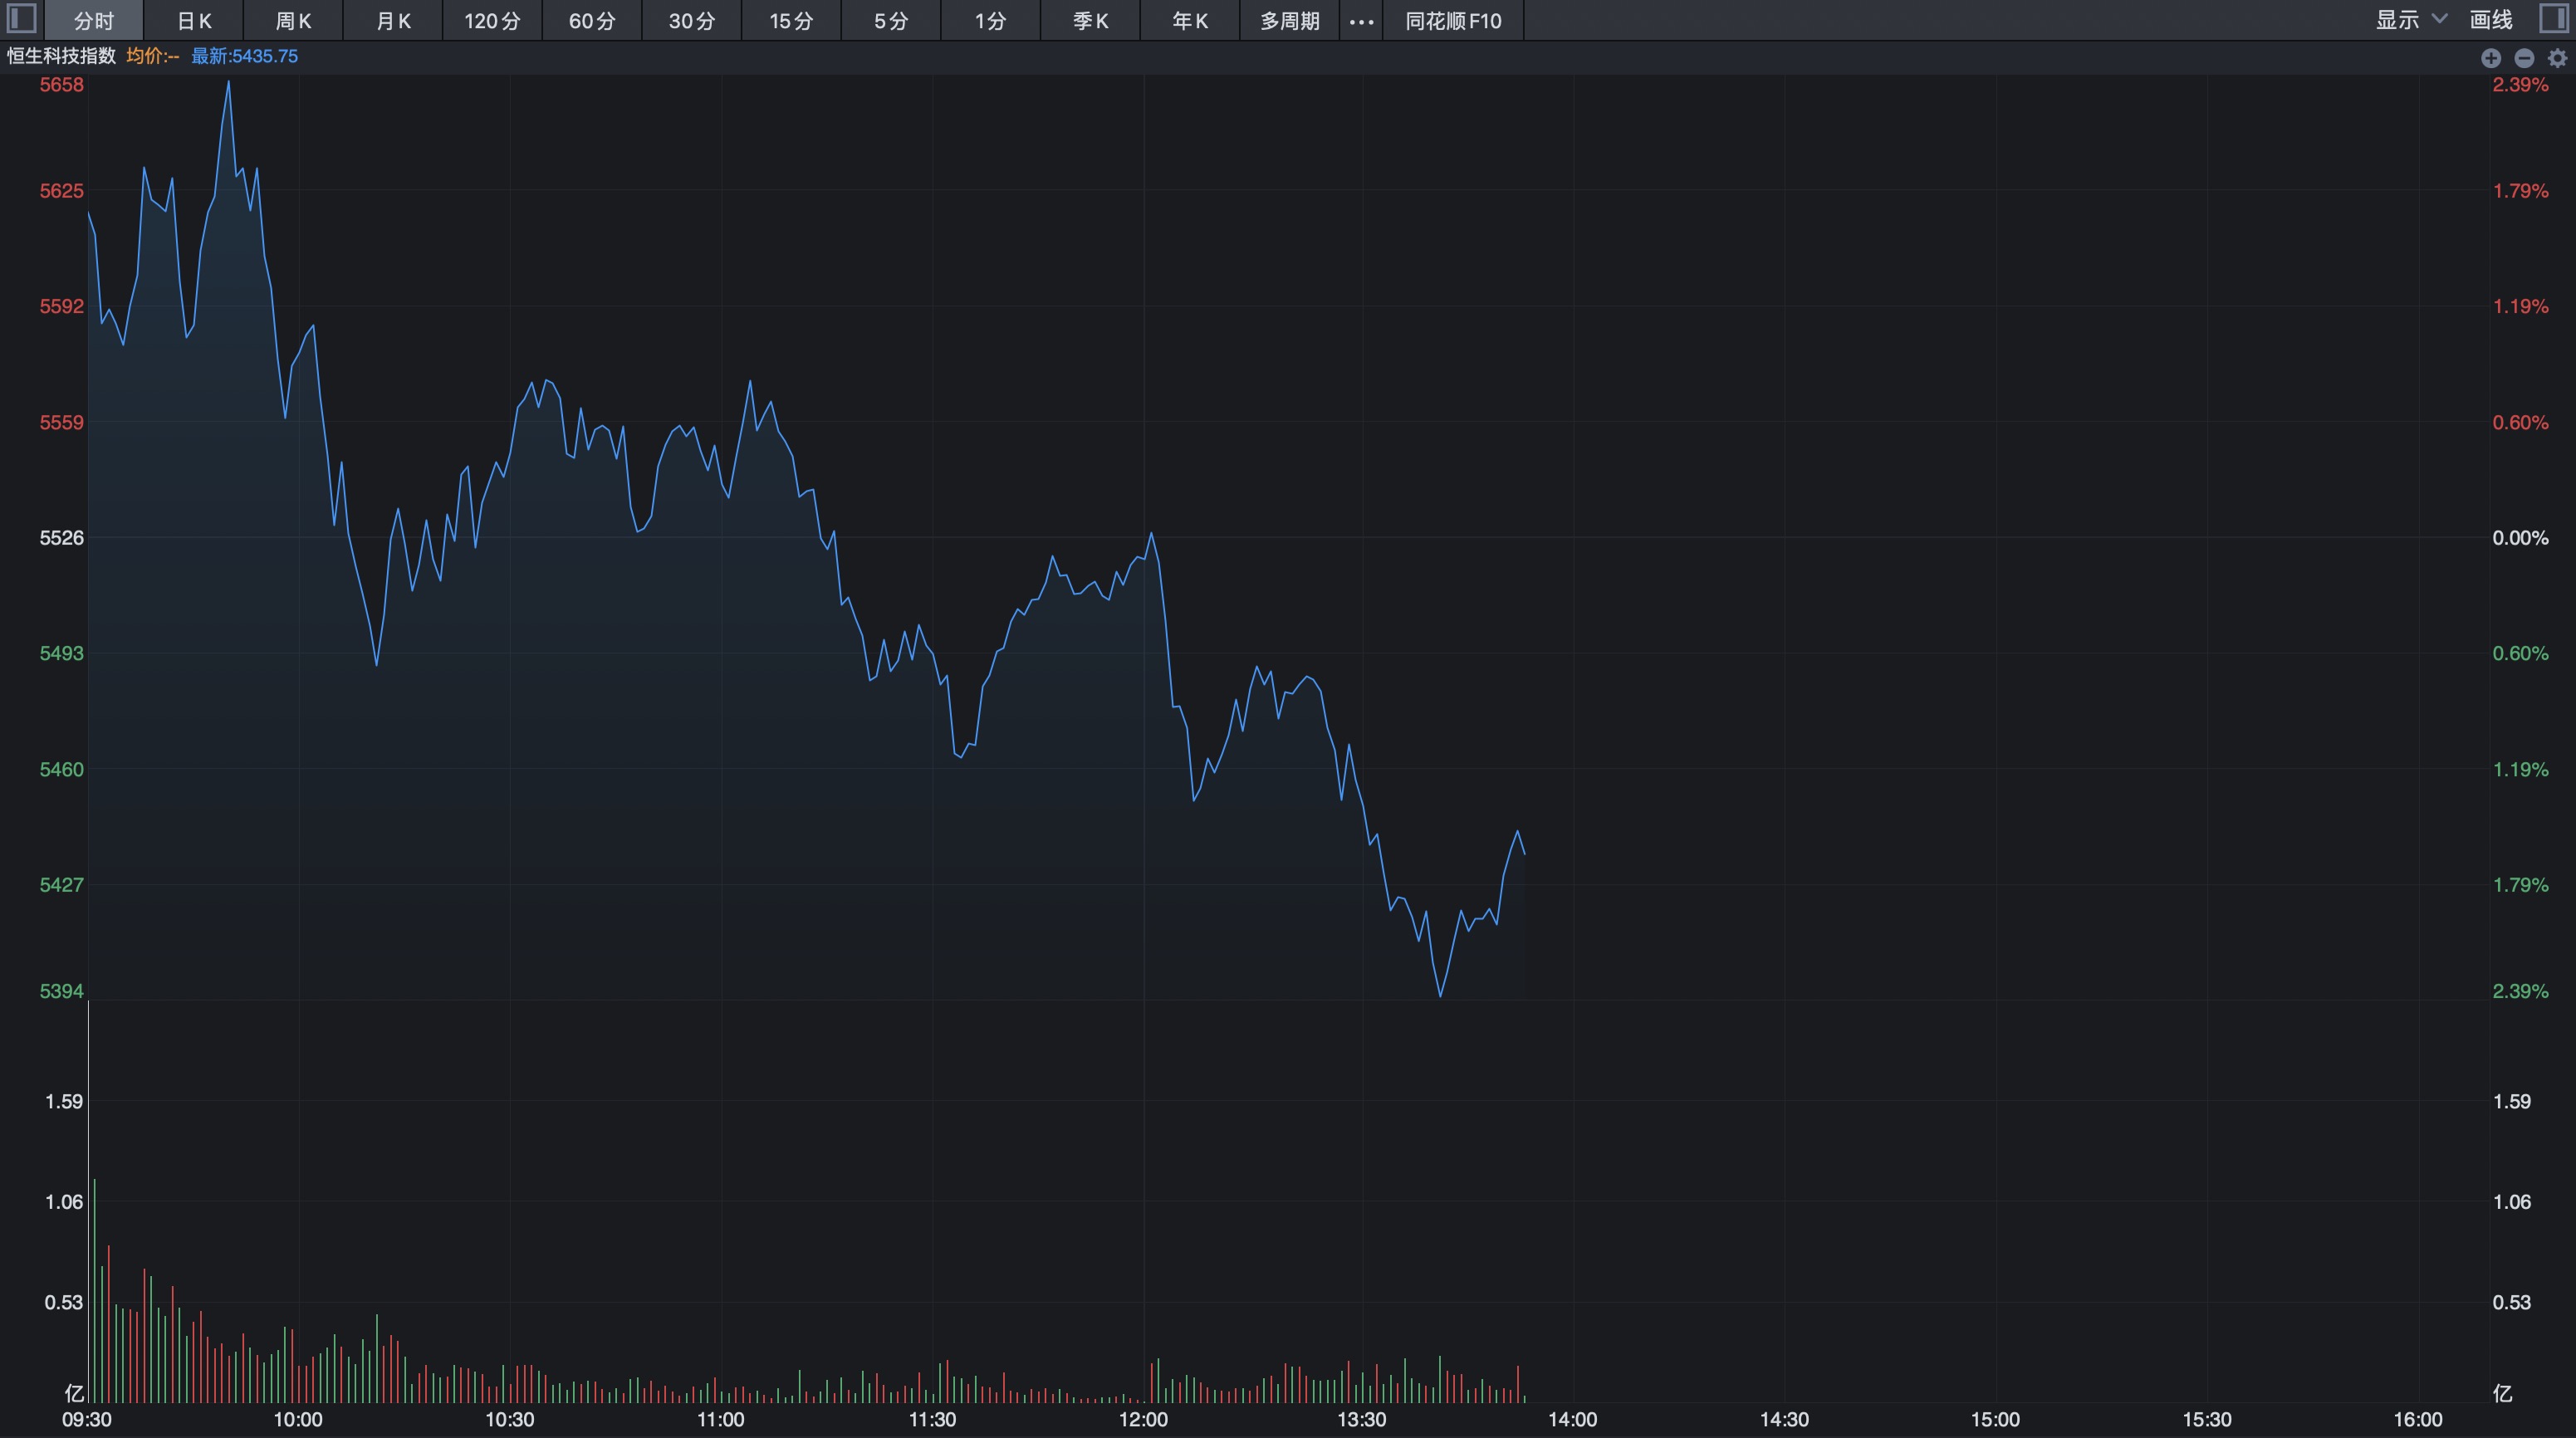
Task: Click price line peak near 5658
Action: point(229,83)
